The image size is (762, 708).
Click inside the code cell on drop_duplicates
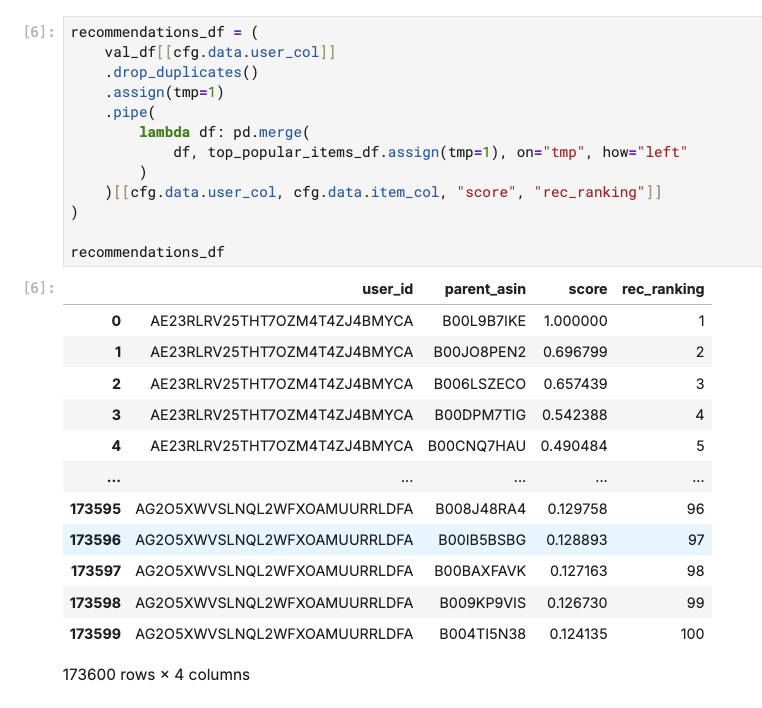(177, 72)
